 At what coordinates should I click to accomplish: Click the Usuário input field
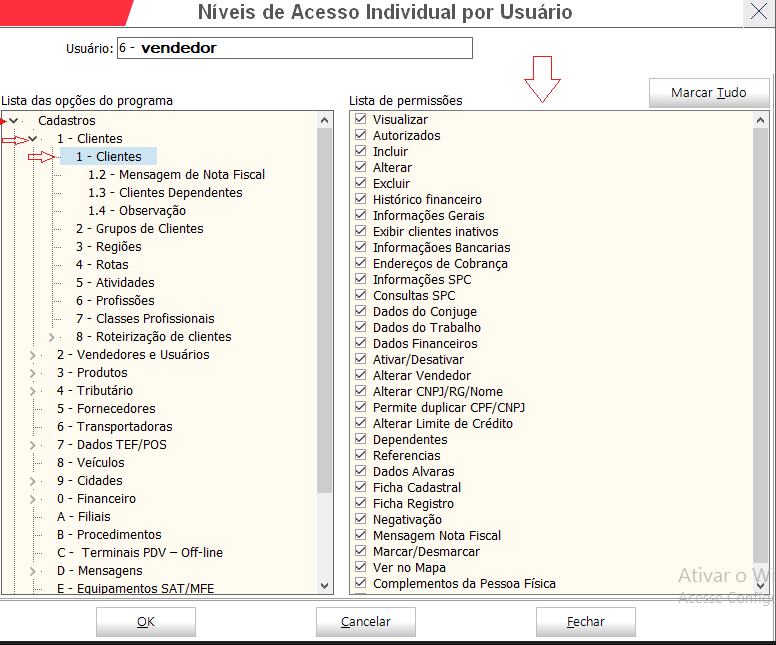(294, 48)
